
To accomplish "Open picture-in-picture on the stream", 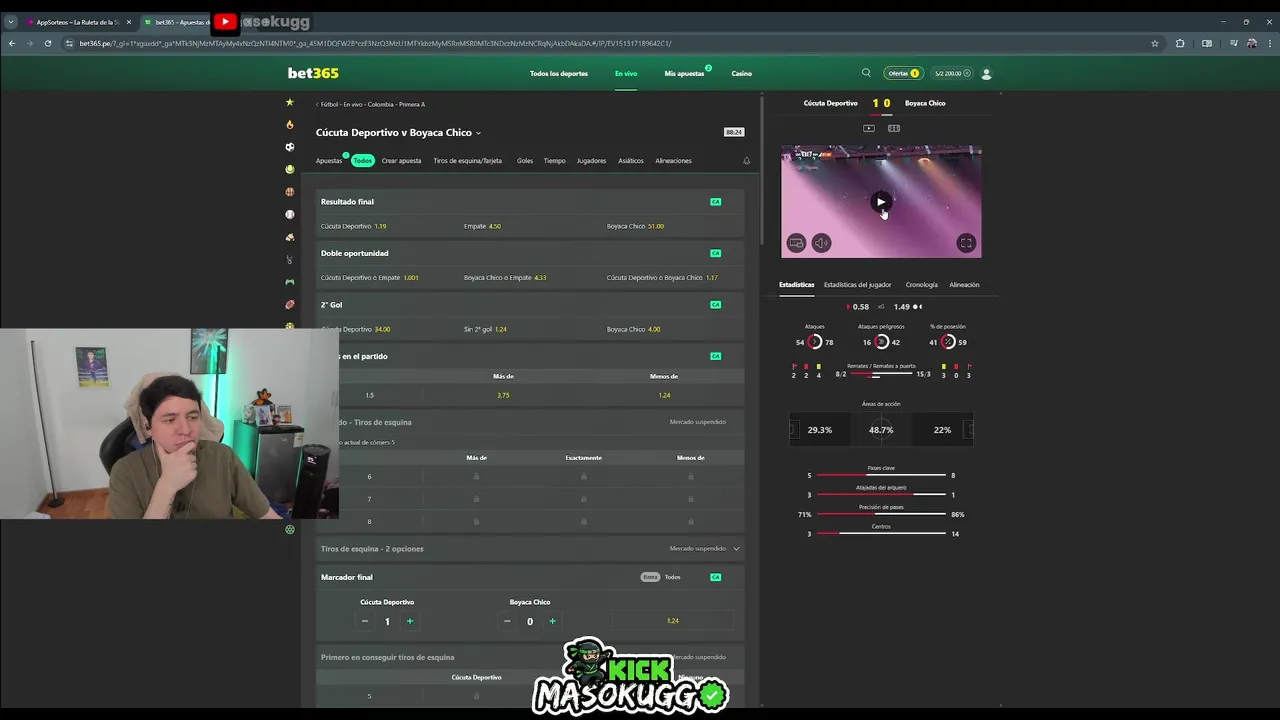I will point(796,243).
